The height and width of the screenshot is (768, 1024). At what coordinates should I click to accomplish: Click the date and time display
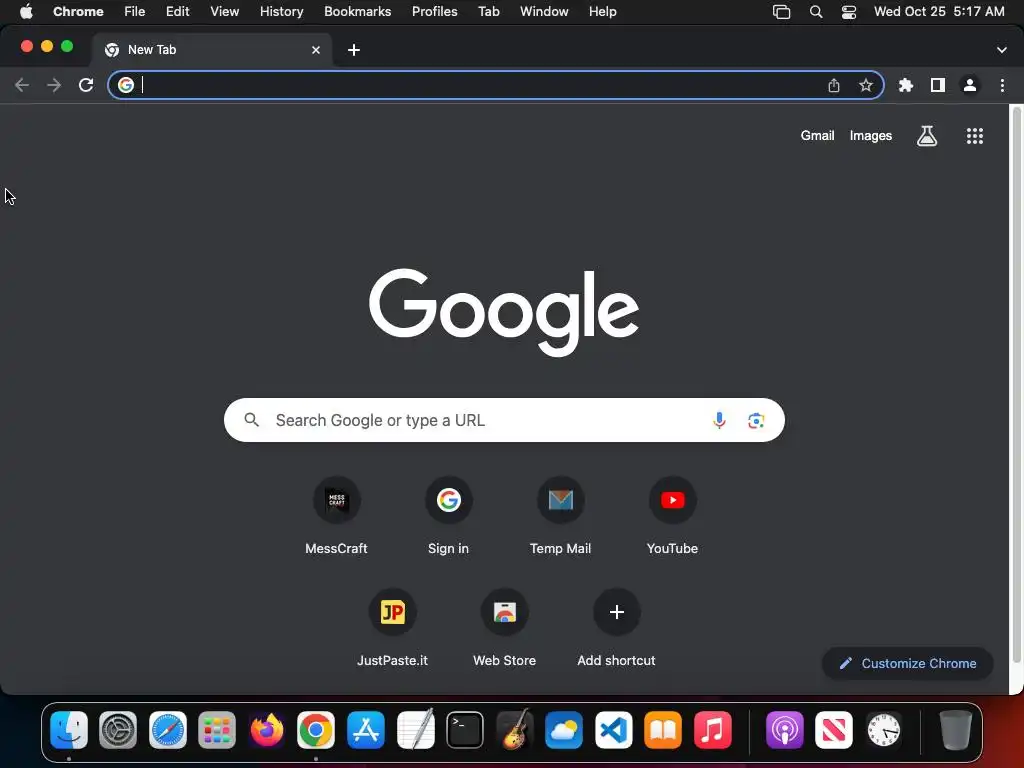coord(939,12)
